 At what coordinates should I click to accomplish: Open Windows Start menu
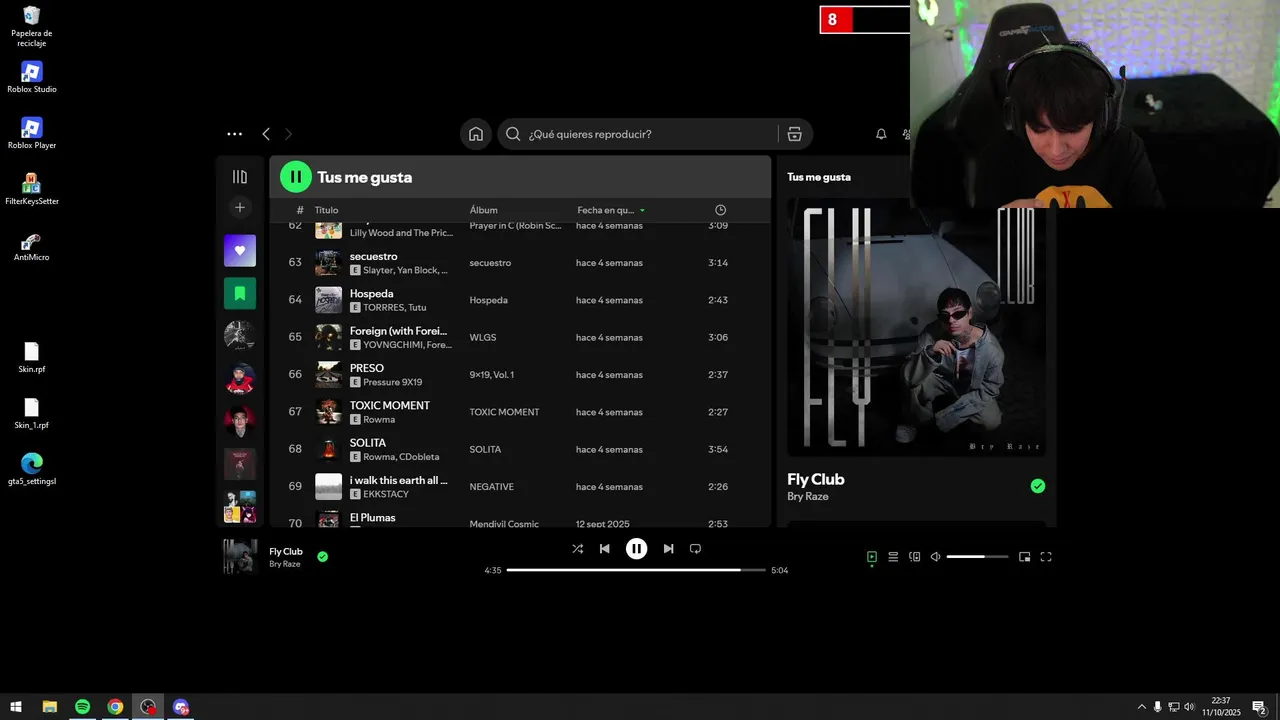(x=16, y=707)
